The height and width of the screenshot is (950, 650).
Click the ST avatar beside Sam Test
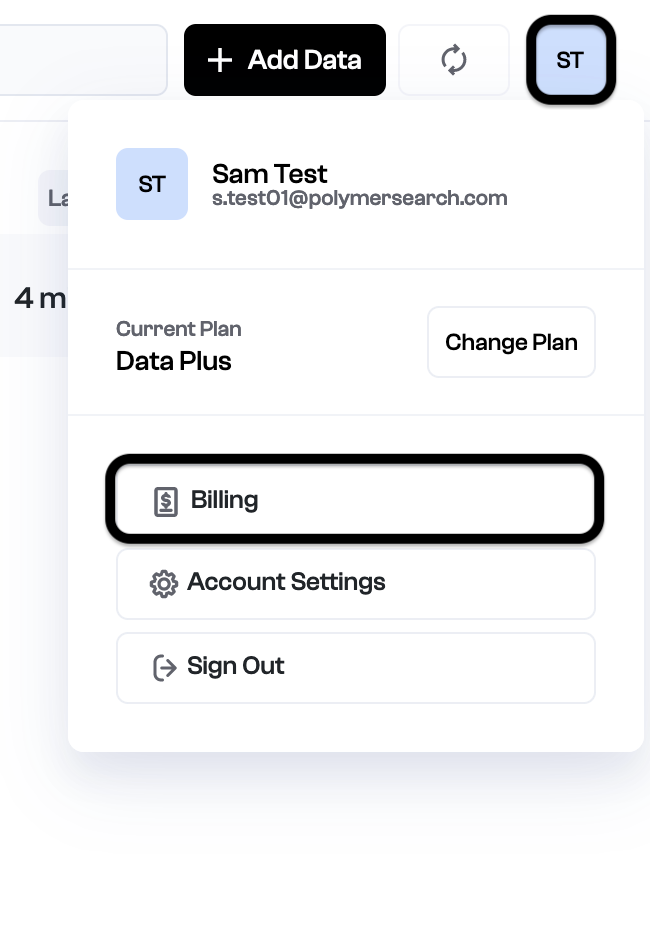point(152,184)
